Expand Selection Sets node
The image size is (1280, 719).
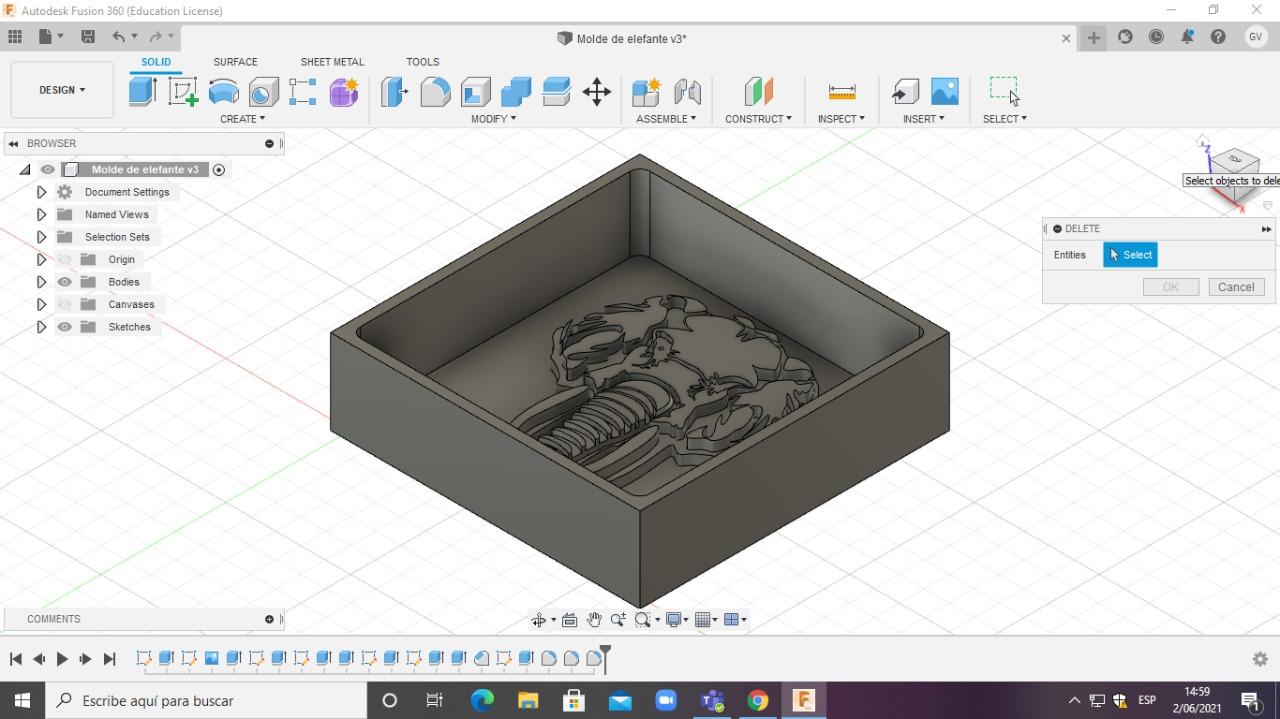click(x=41, y=237)
